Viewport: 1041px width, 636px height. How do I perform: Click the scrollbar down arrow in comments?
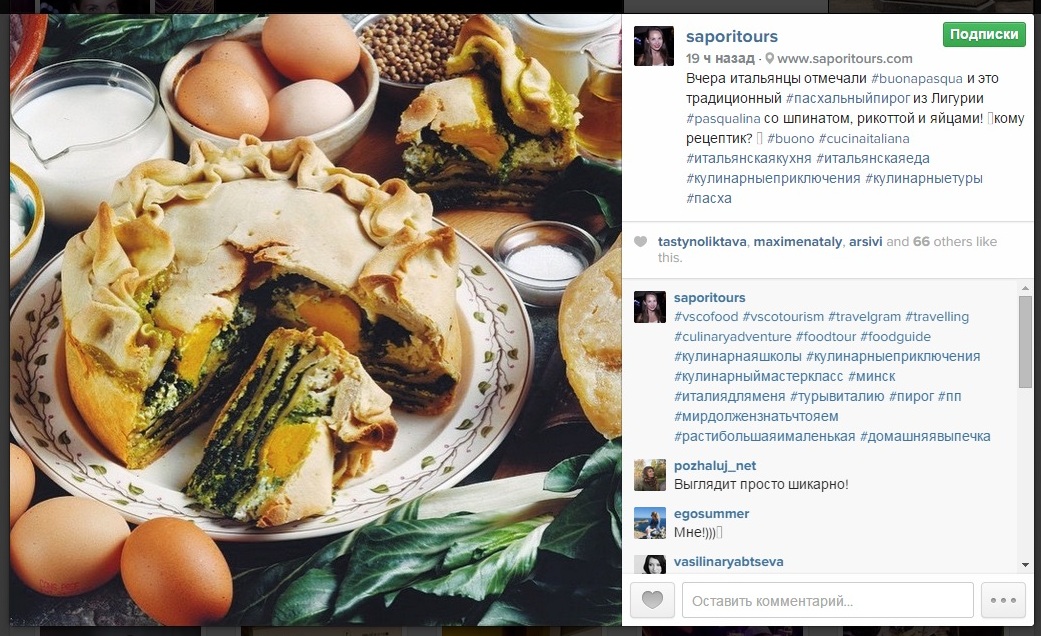pyautogui.click(x=1025, y=565)
